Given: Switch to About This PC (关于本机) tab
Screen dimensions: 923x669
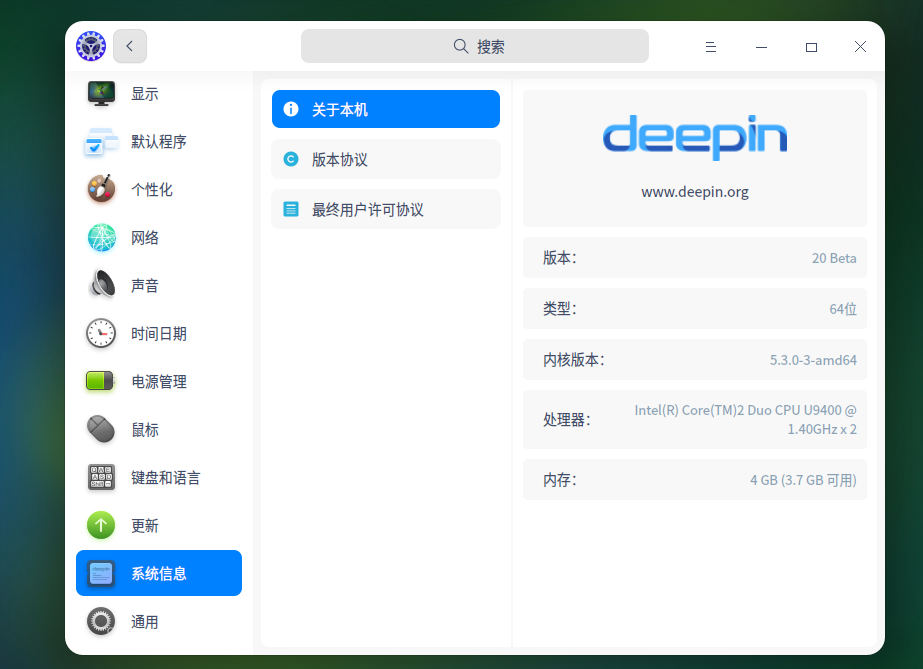Looking at the screenshot, I should pyautogui.click(x=386, y=109).
